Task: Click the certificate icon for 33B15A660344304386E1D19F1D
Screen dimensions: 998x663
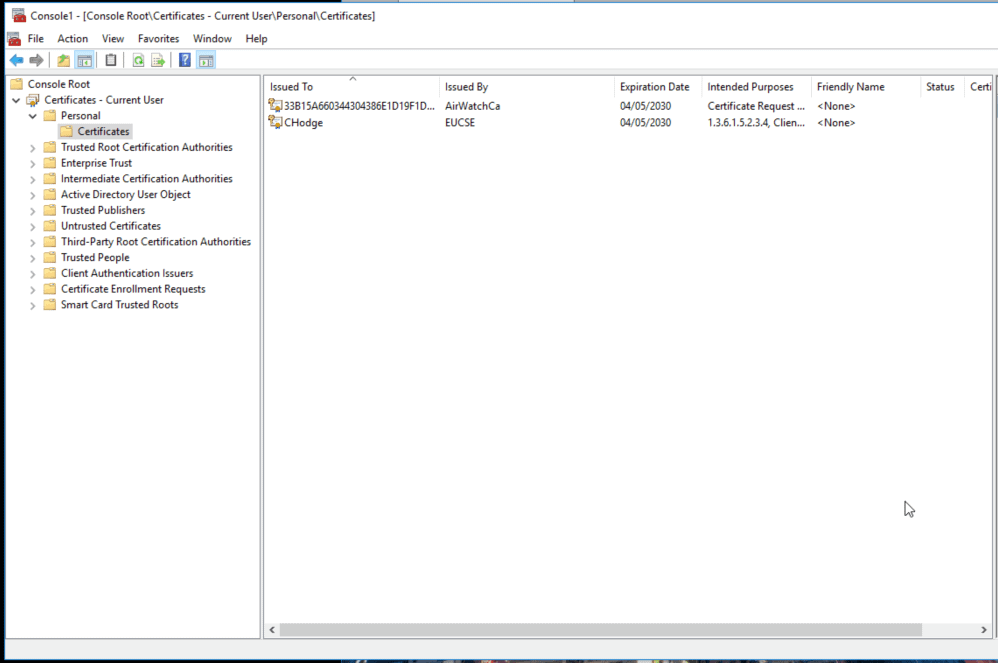Action: point(276,106)
